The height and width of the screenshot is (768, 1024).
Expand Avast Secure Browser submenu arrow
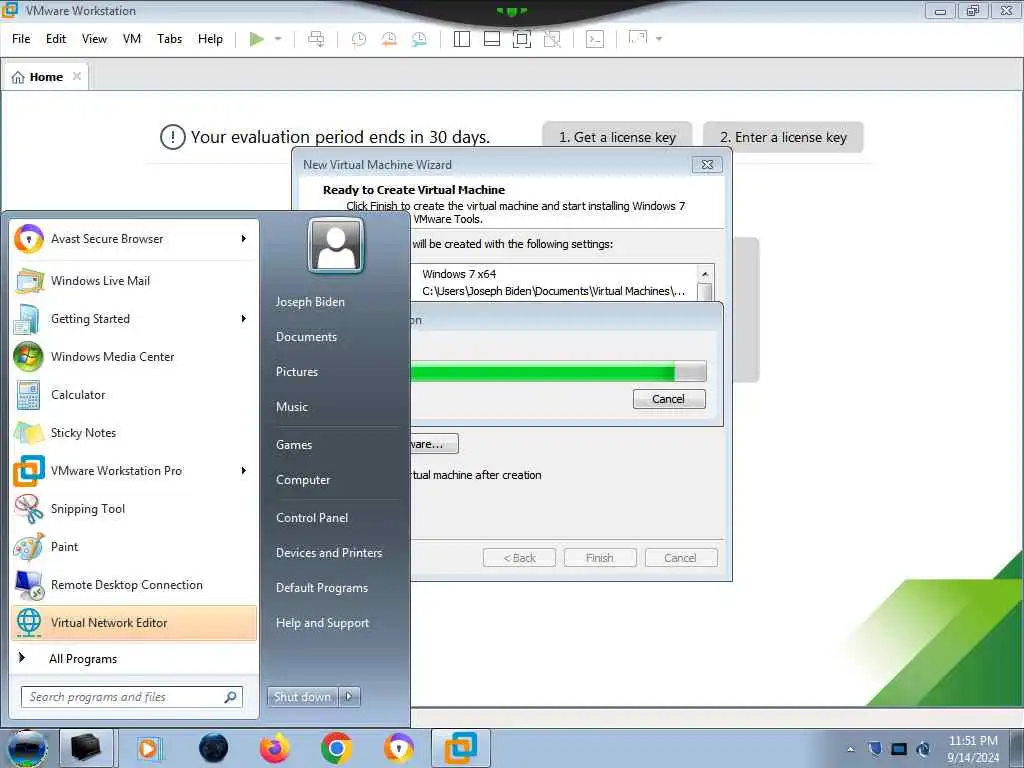click(x=244, y=239)
